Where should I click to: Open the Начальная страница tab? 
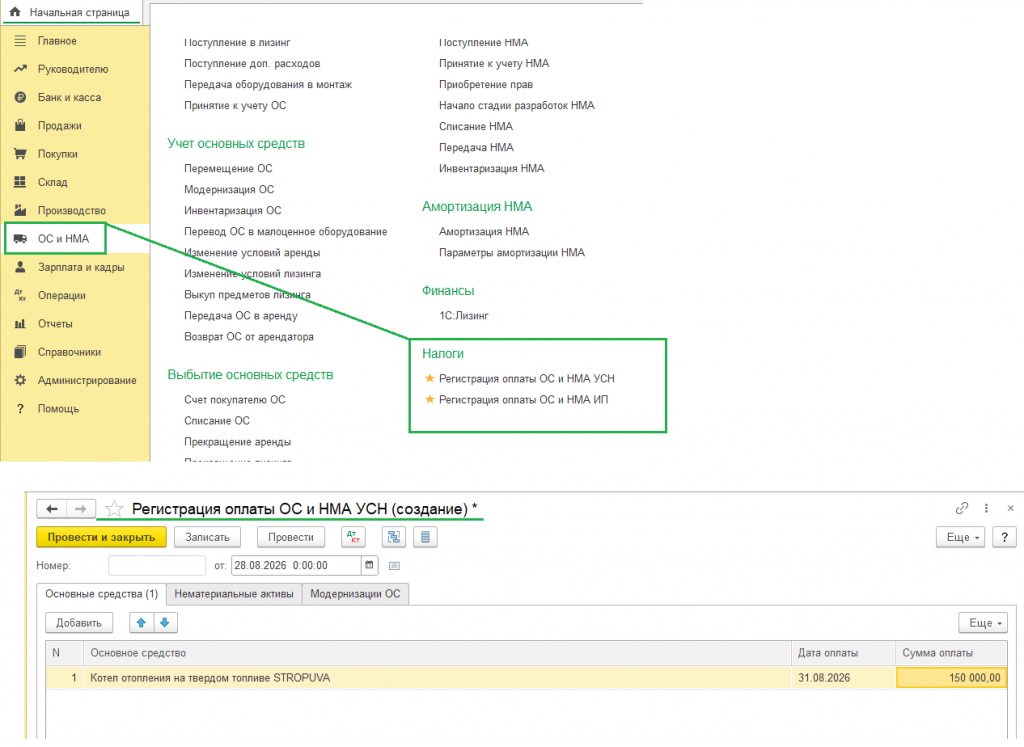pos(71,12)
